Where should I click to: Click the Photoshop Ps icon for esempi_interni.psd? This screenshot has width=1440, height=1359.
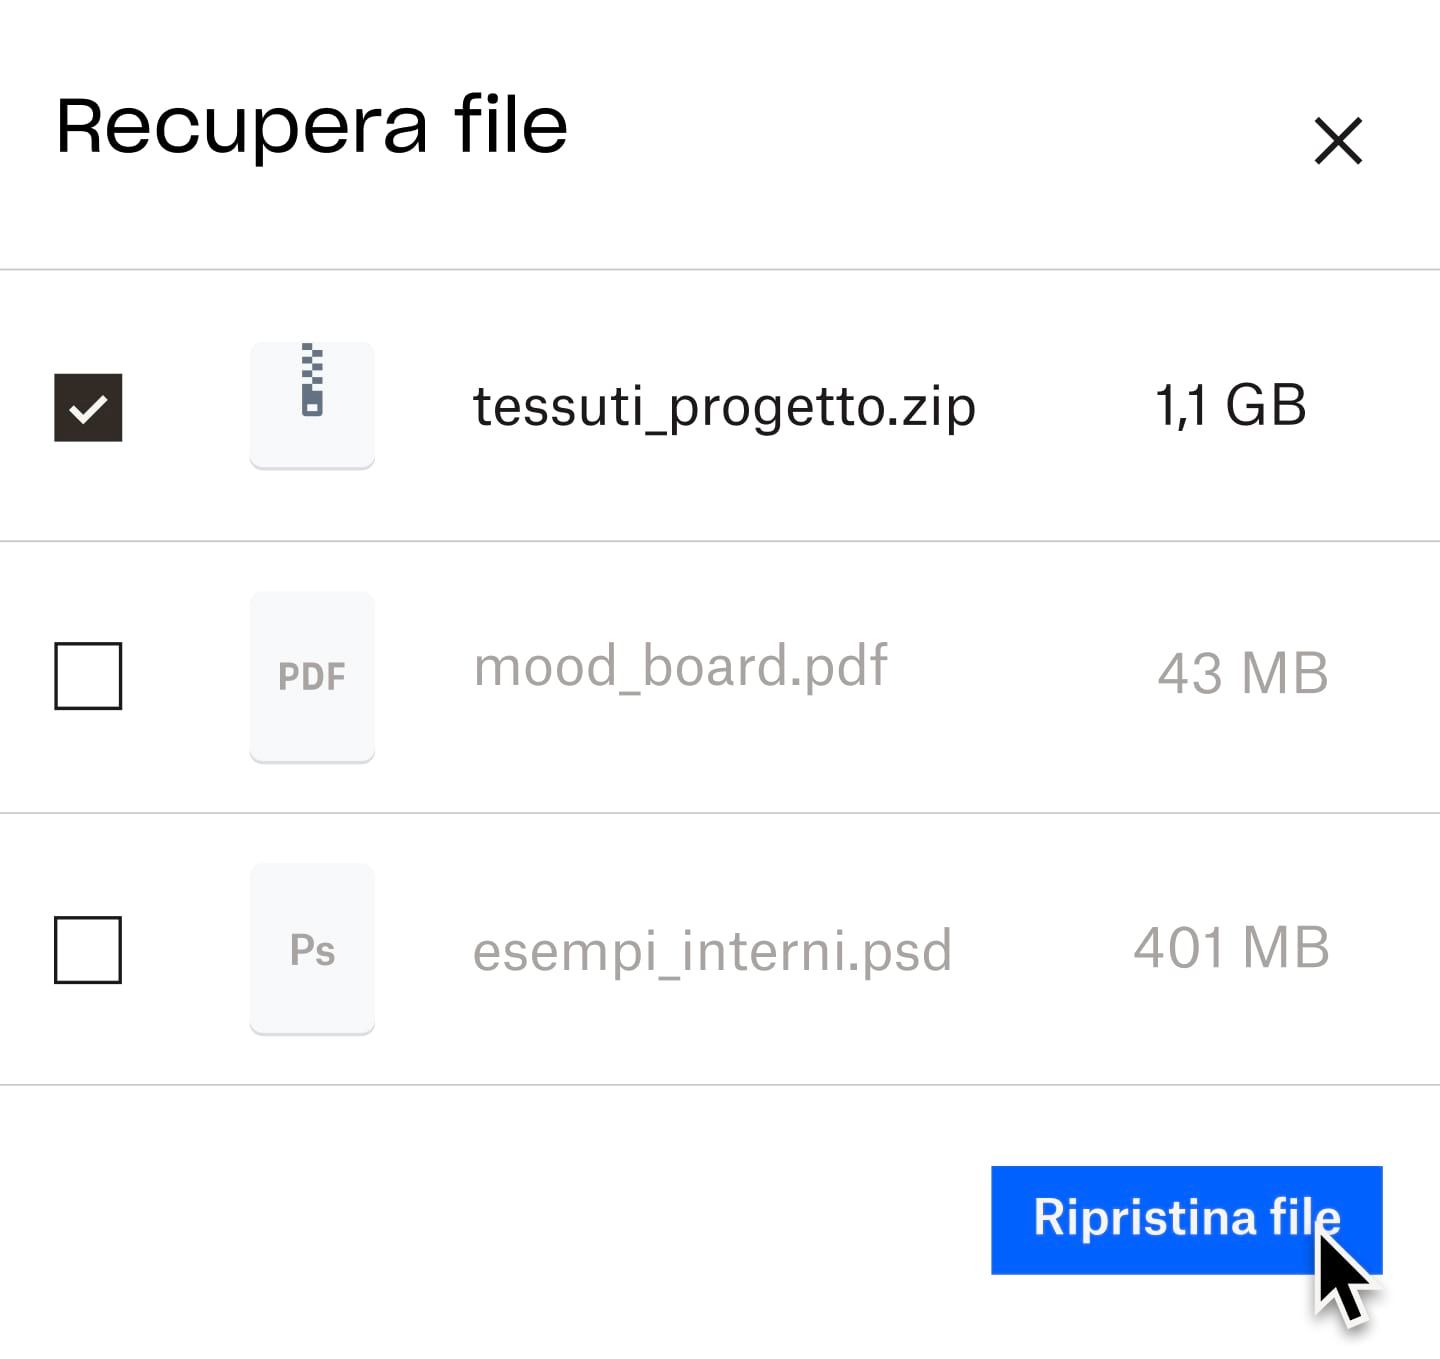click(312, 948)
